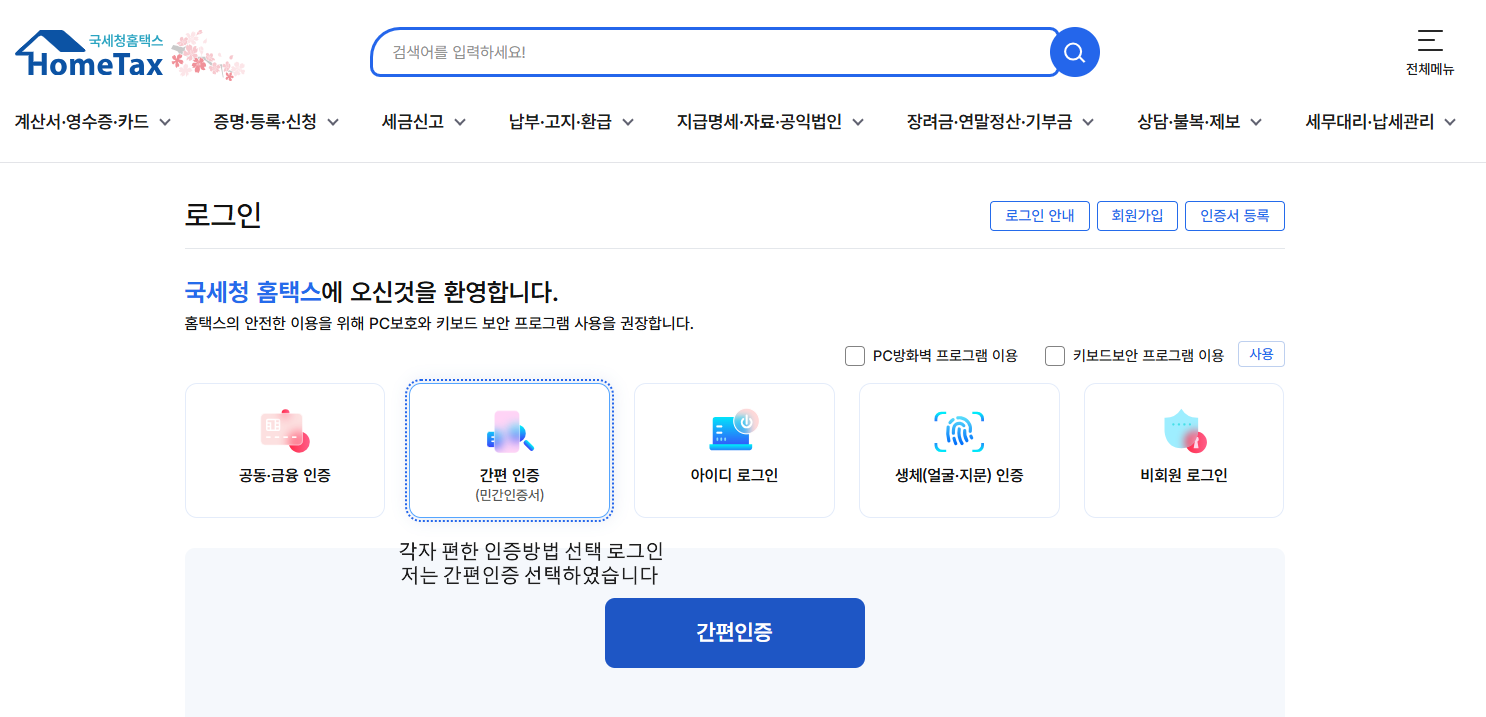Check 키보드보안 프로그램 이용
Image resolution: width=1486 pixels, height=717 pixels.
pos(1054,355)
